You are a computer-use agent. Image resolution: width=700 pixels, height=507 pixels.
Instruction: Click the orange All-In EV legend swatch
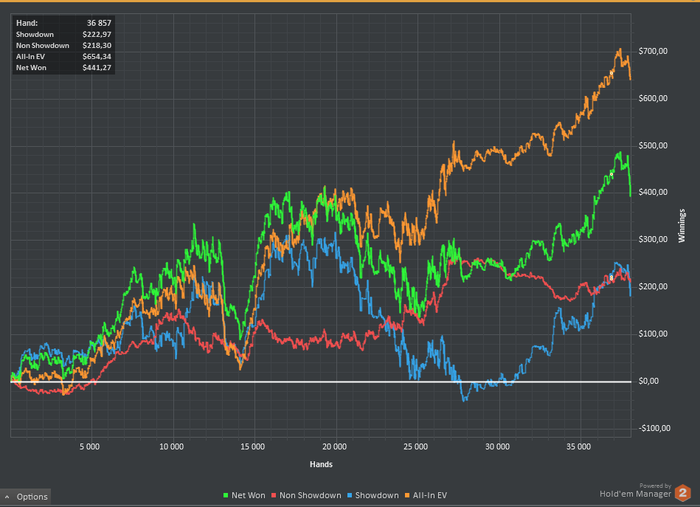408,495
